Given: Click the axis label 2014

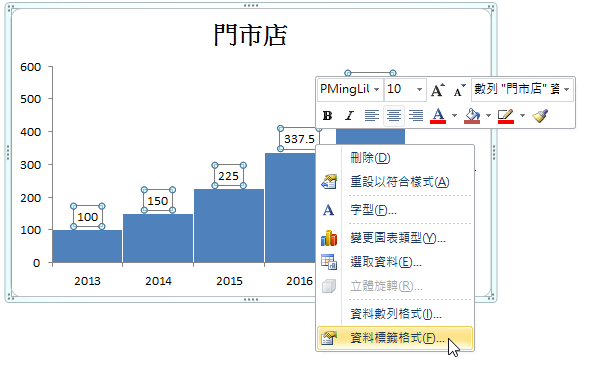Looking at the screenshot, I should click(158, 281).
